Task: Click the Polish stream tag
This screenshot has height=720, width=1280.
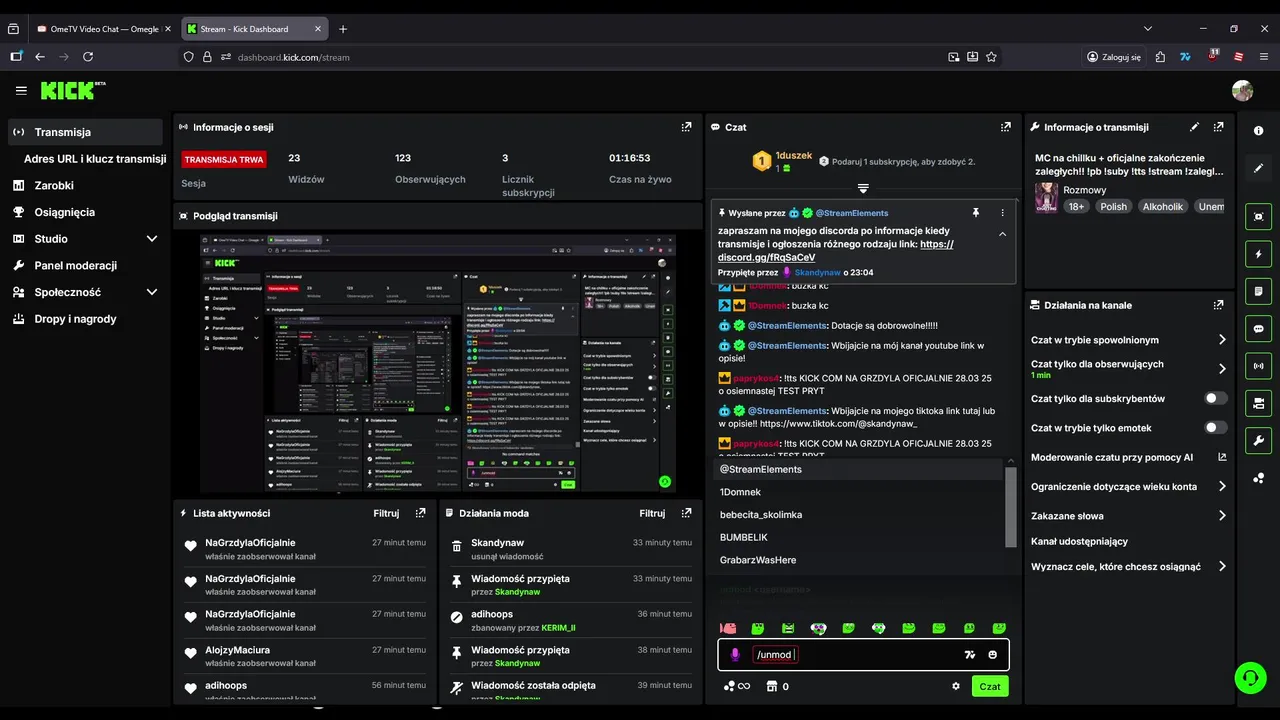Action: pyautogui.click(x=1113, y=206)
